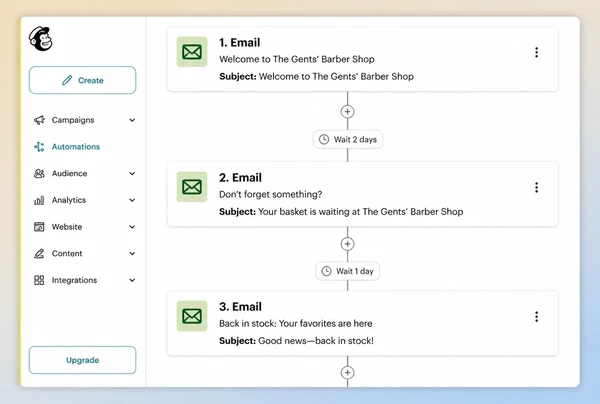Click the '2. Email' heading
The height and width of the screenshot is (404, 600).
(x=240, y=178)
